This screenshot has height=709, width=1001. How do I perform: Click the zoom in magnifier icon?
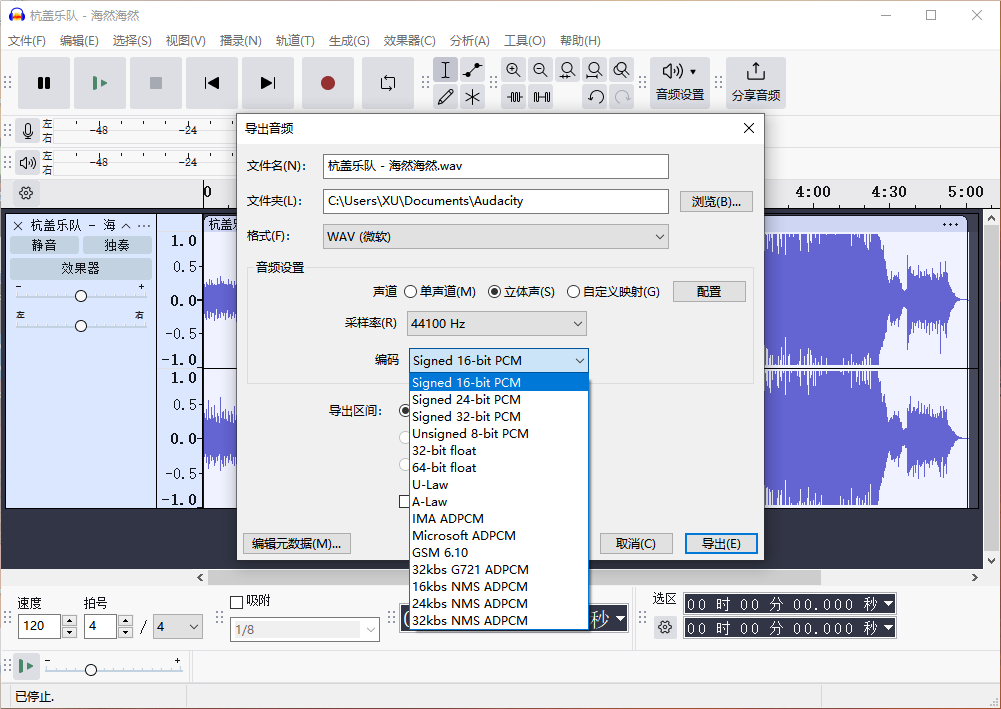pos(514,70)
